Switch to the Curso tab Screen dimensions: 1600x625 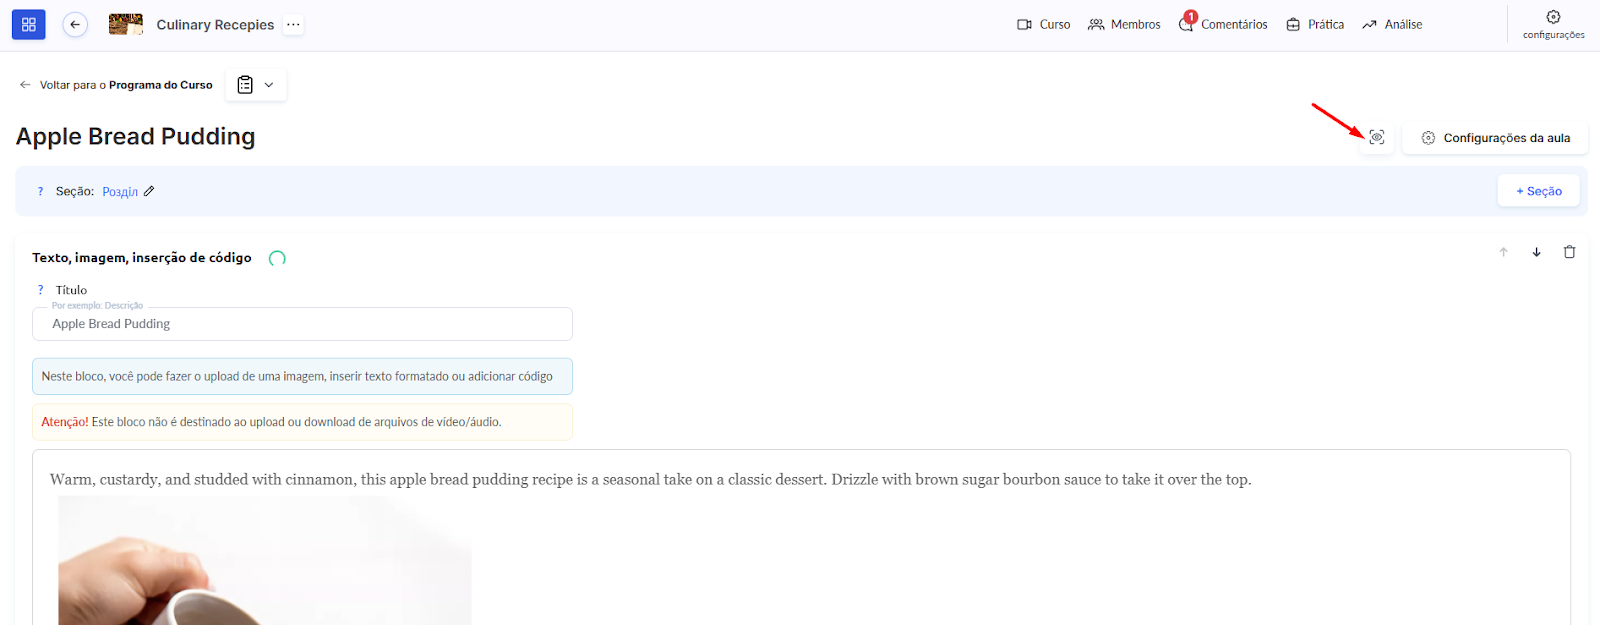pyautogui.click(x=1043, y=25)
